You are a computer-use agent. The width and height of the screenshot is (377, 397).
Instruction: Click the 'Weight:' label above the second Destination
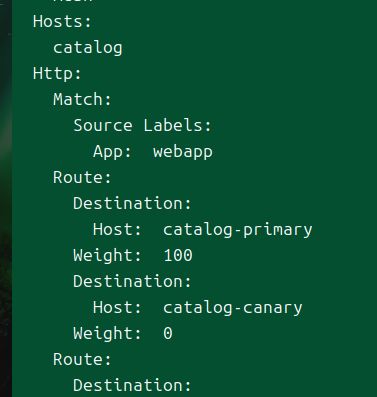coord(107,256)
